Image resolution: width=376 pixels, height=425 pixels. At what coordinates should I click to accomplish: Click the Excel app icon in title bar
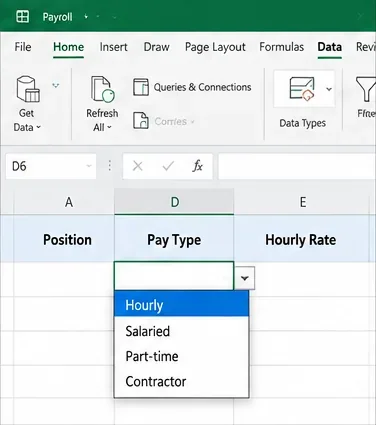click(23, 16)
